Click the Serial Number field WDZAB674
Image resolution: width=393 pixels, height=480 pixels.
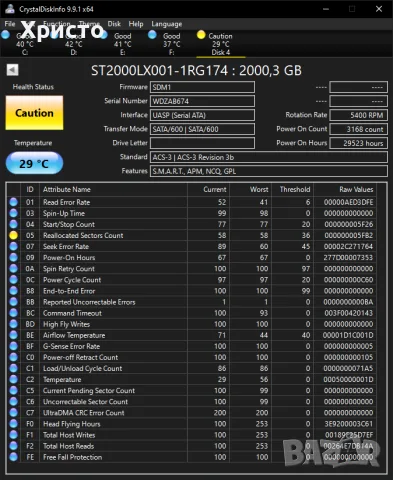[x=202, y=101]
